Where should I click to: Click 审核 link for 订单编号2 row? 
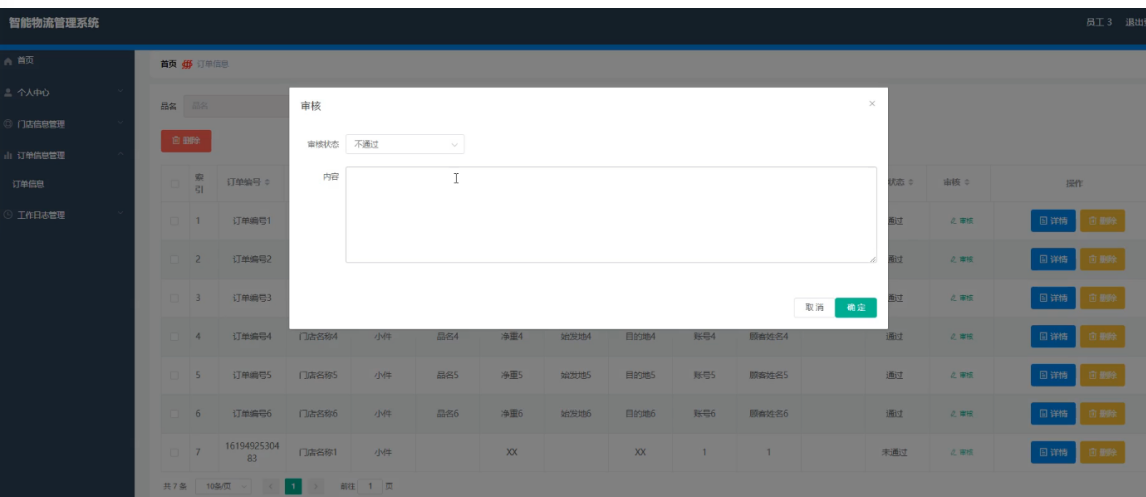click(962, 259)
